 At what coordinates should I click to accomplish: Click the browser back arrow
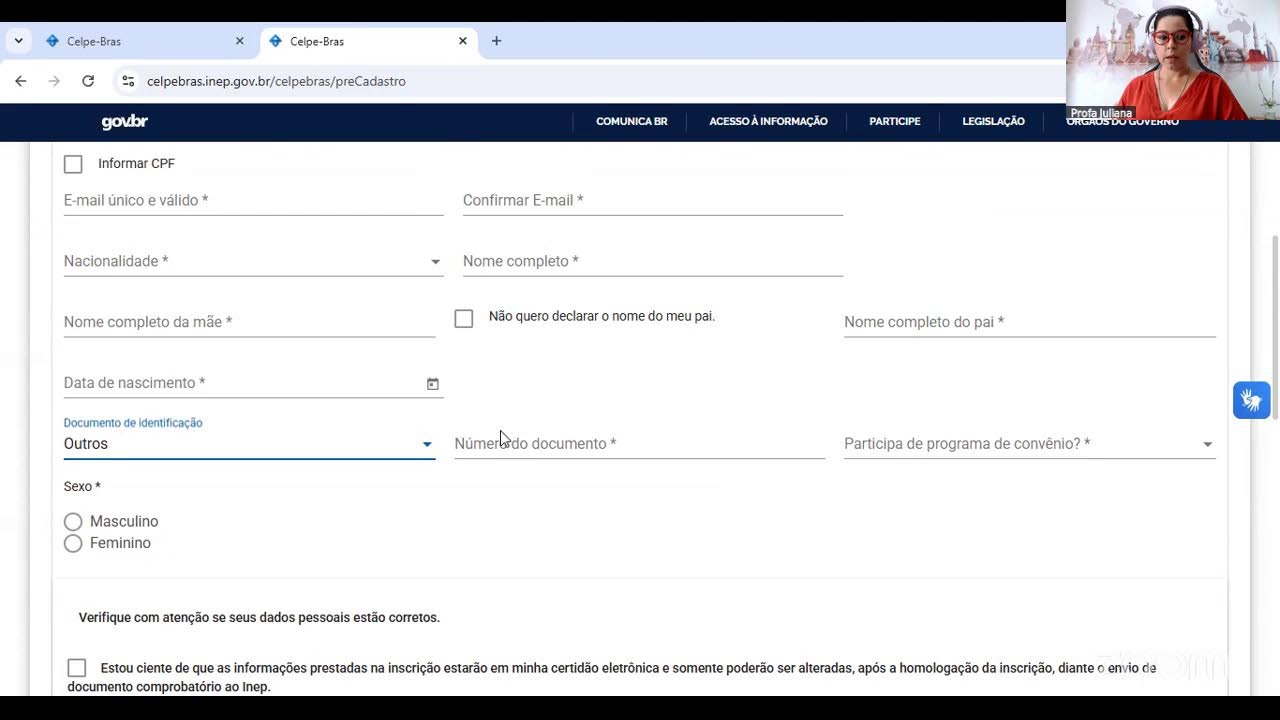pyautogui.click(x=21, y=81)
